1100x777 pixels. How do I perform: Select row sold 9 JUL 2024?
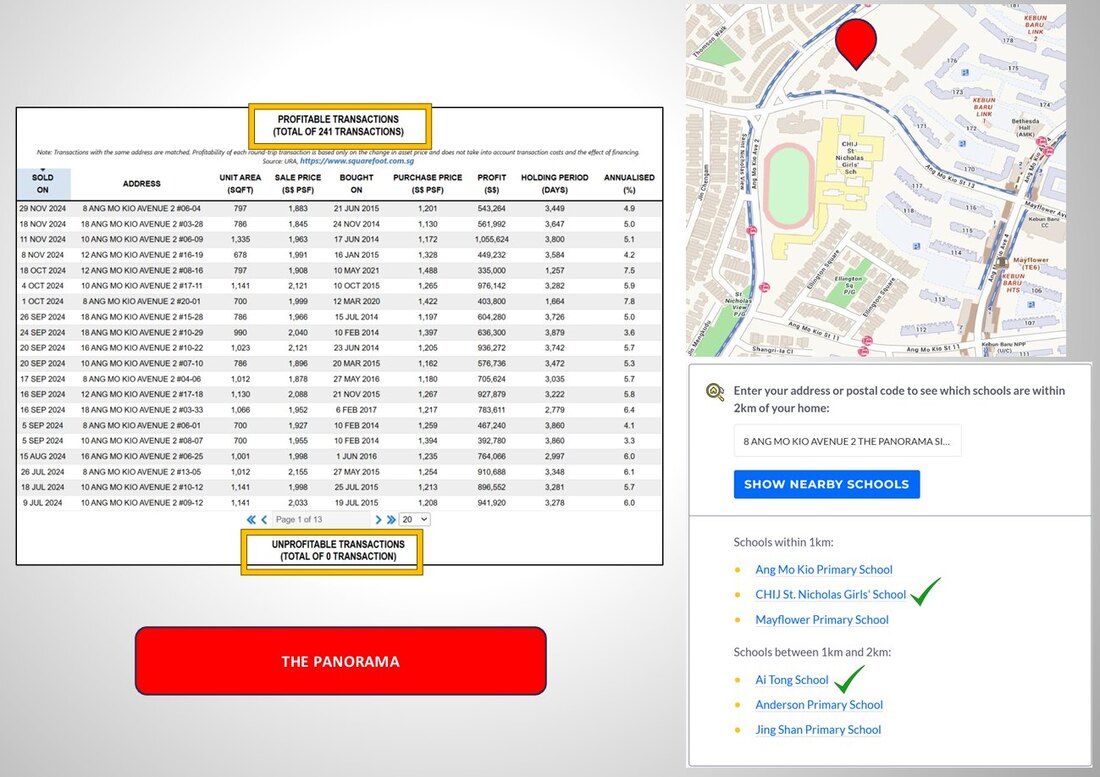click(x=340, y=503)
